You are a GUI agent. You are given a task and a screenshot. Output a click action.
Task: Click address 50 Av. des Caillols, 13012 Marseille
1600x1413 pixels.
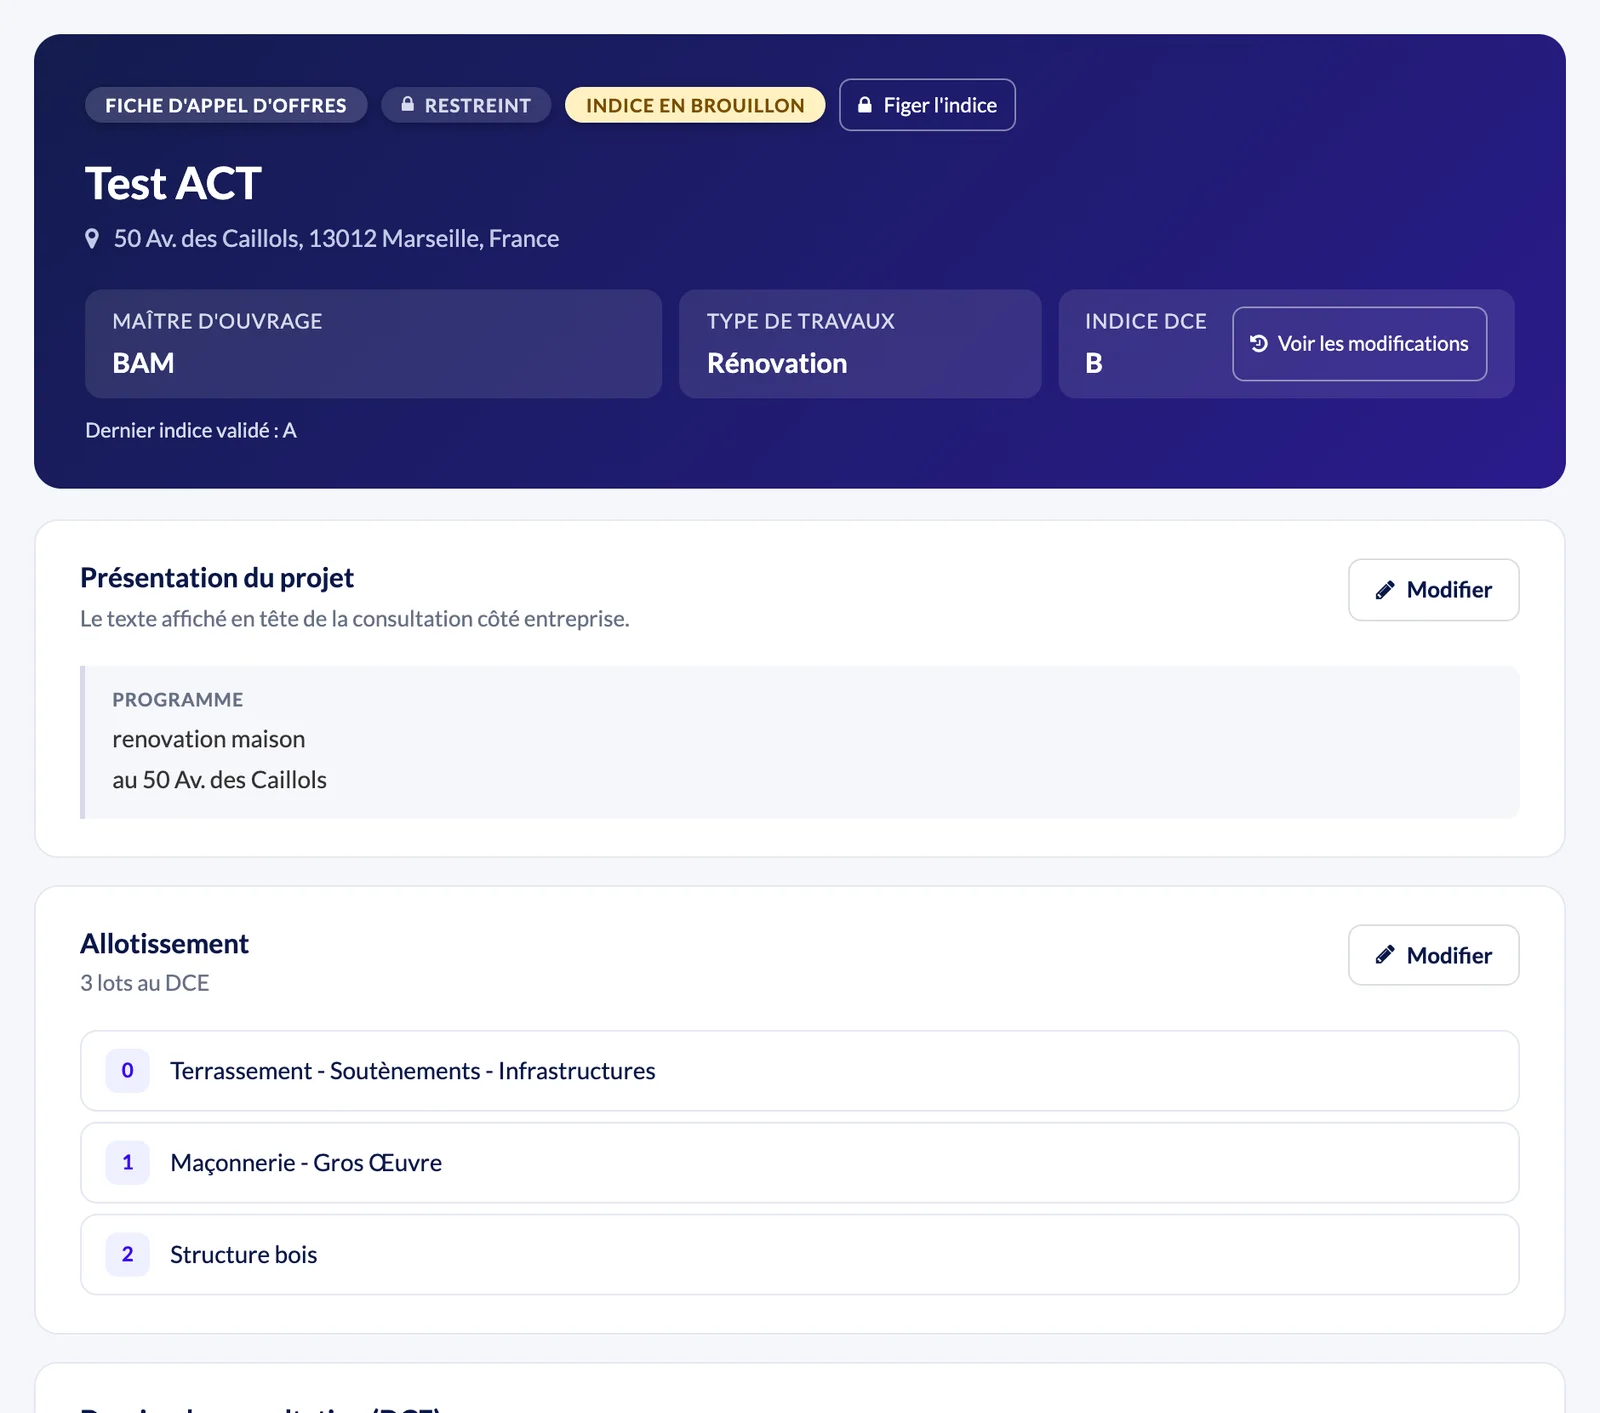pos(336,239)
